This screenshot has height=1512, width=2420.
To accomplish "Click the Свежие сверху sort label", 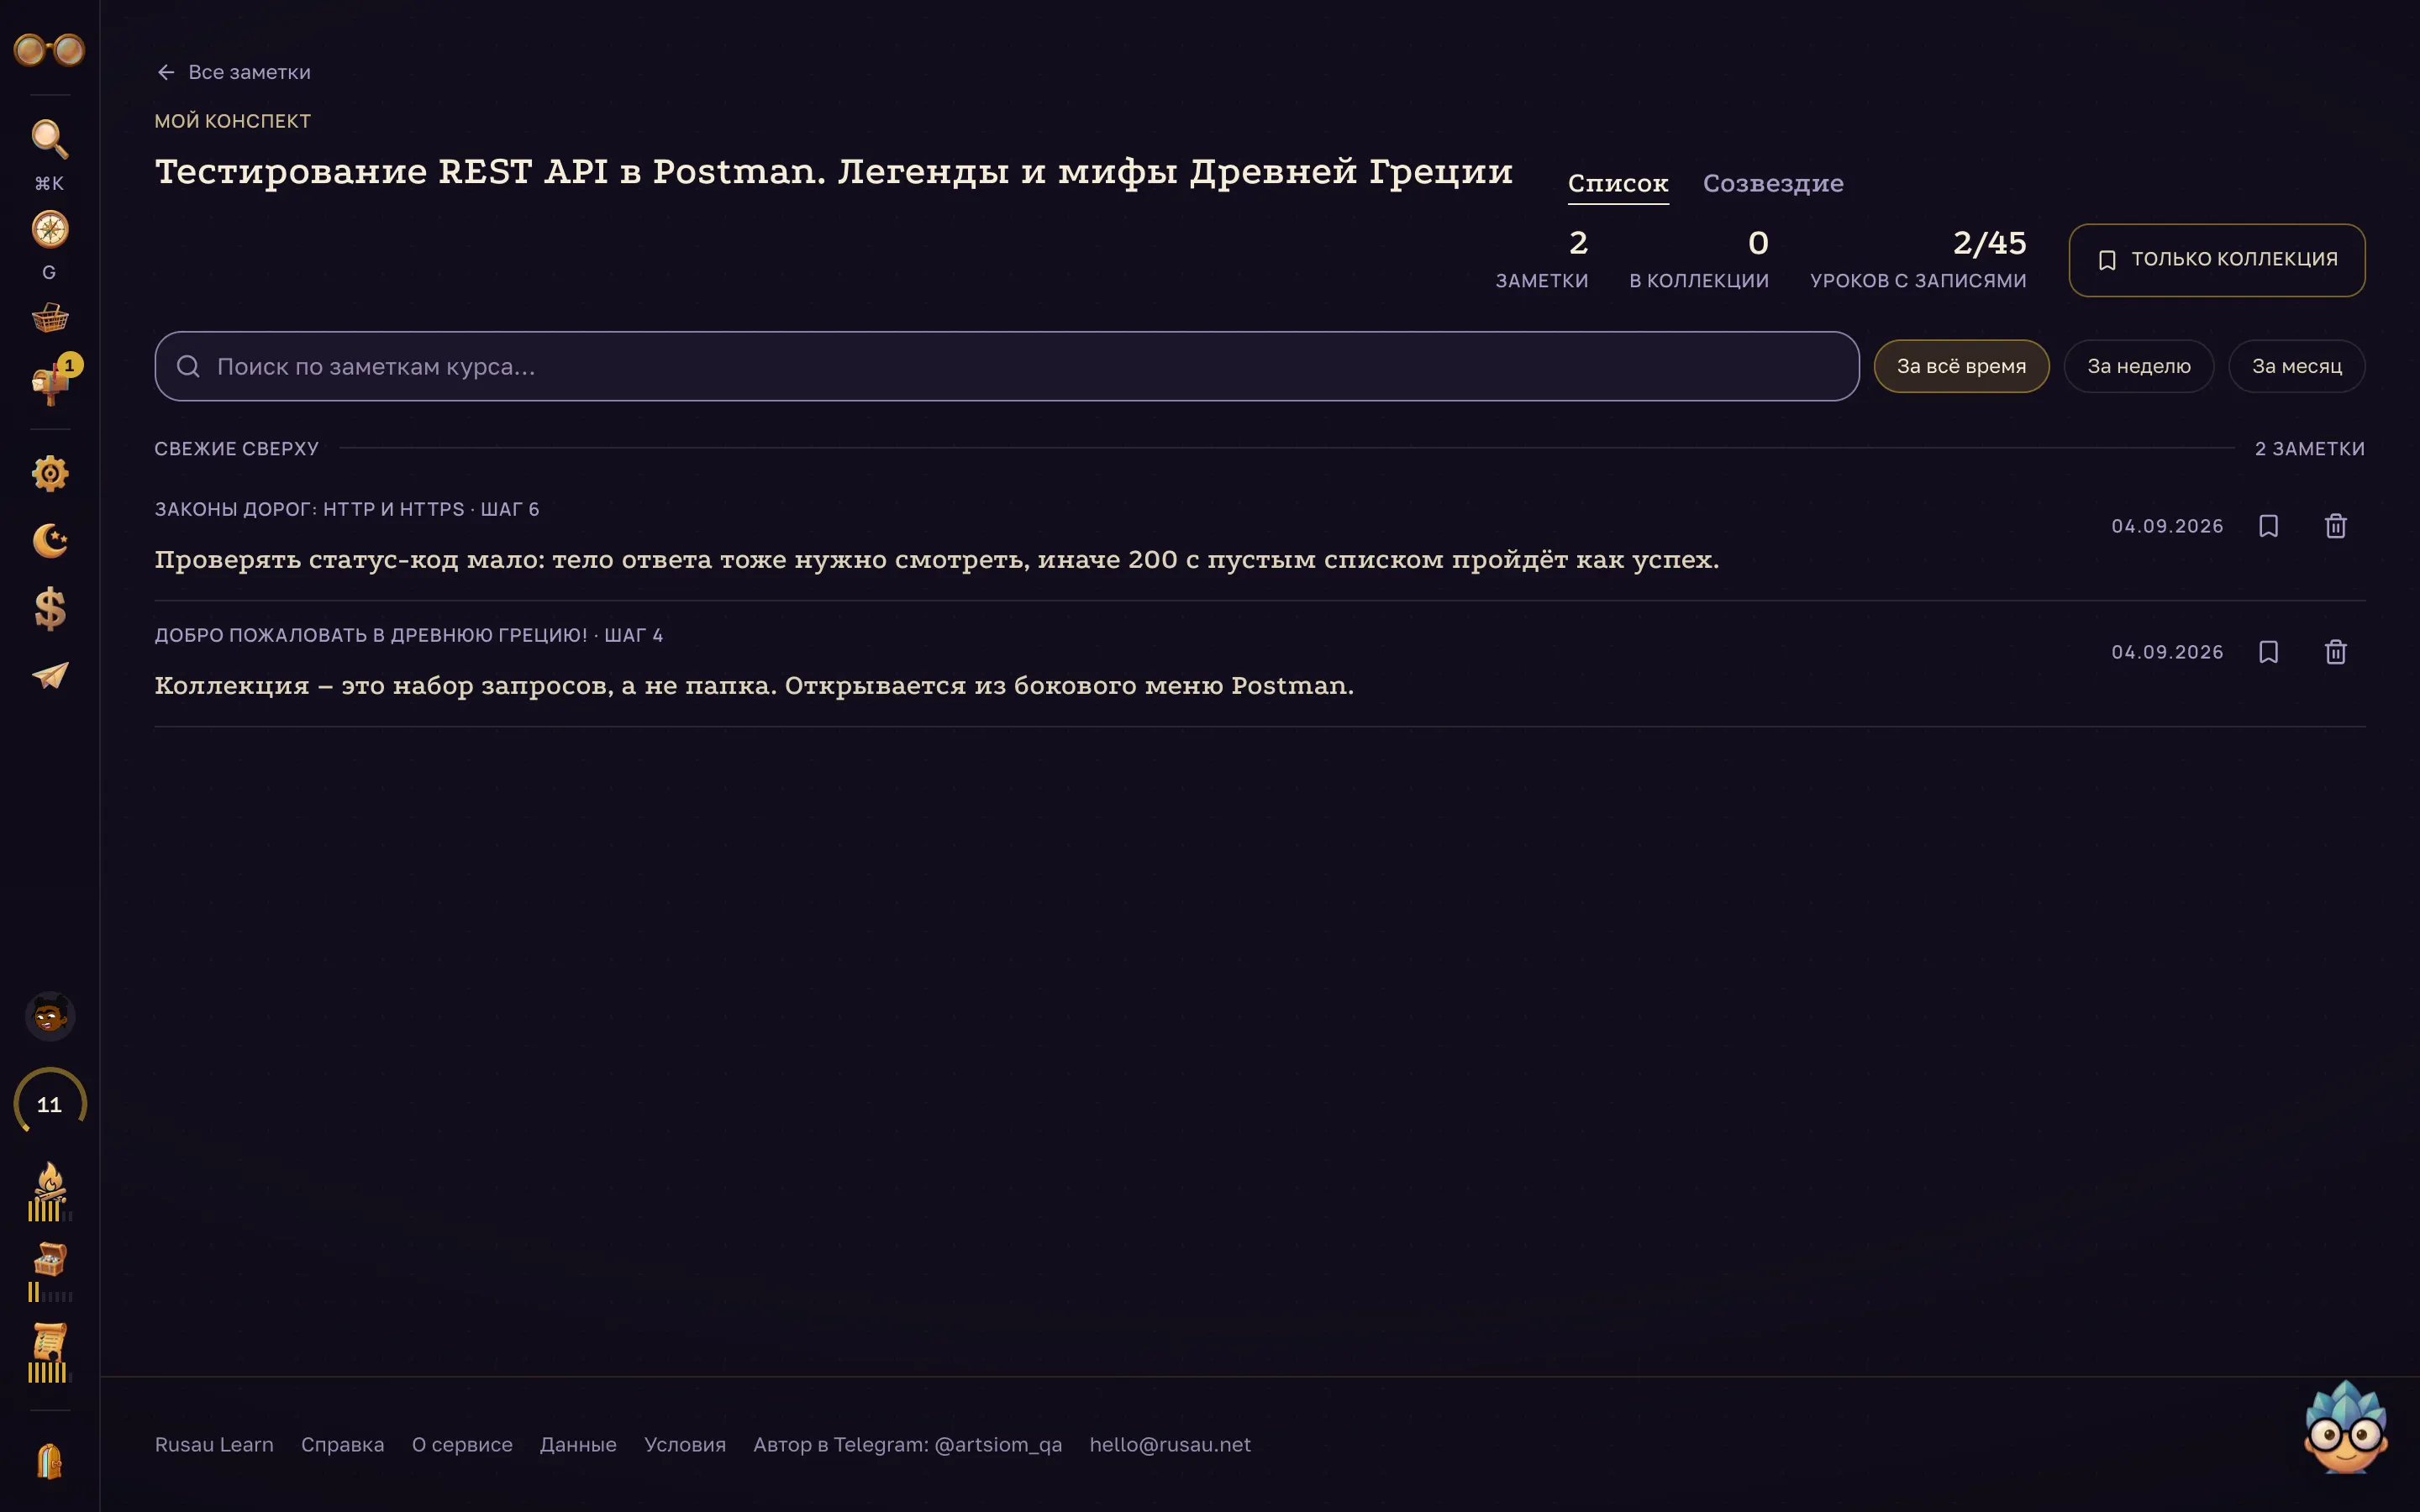I will (x=237, y=448).
